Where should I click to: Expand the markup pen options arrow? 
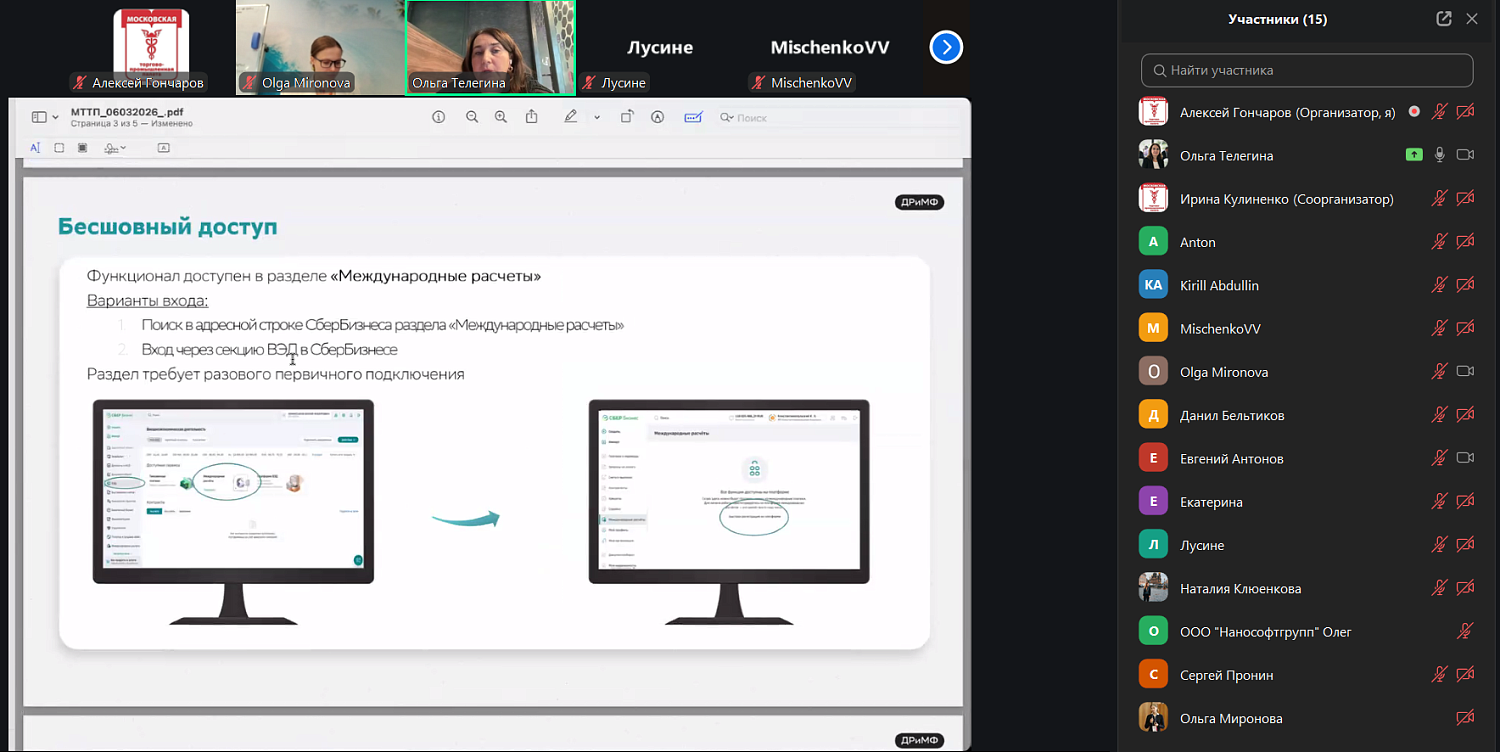[597, 117]
